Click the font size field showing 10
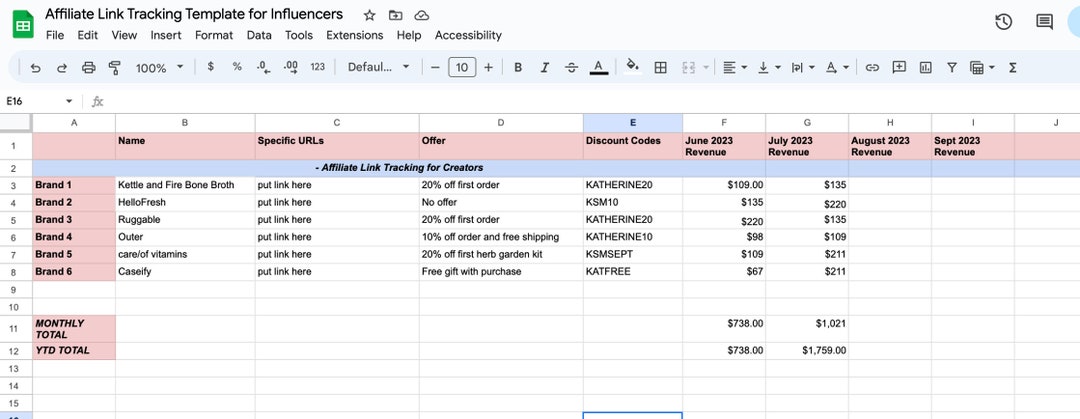 (x=462, y=67)
